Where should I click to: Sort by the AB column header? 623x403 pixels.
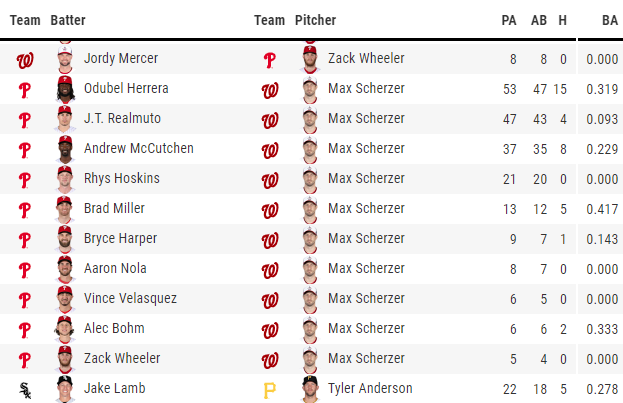539,20
